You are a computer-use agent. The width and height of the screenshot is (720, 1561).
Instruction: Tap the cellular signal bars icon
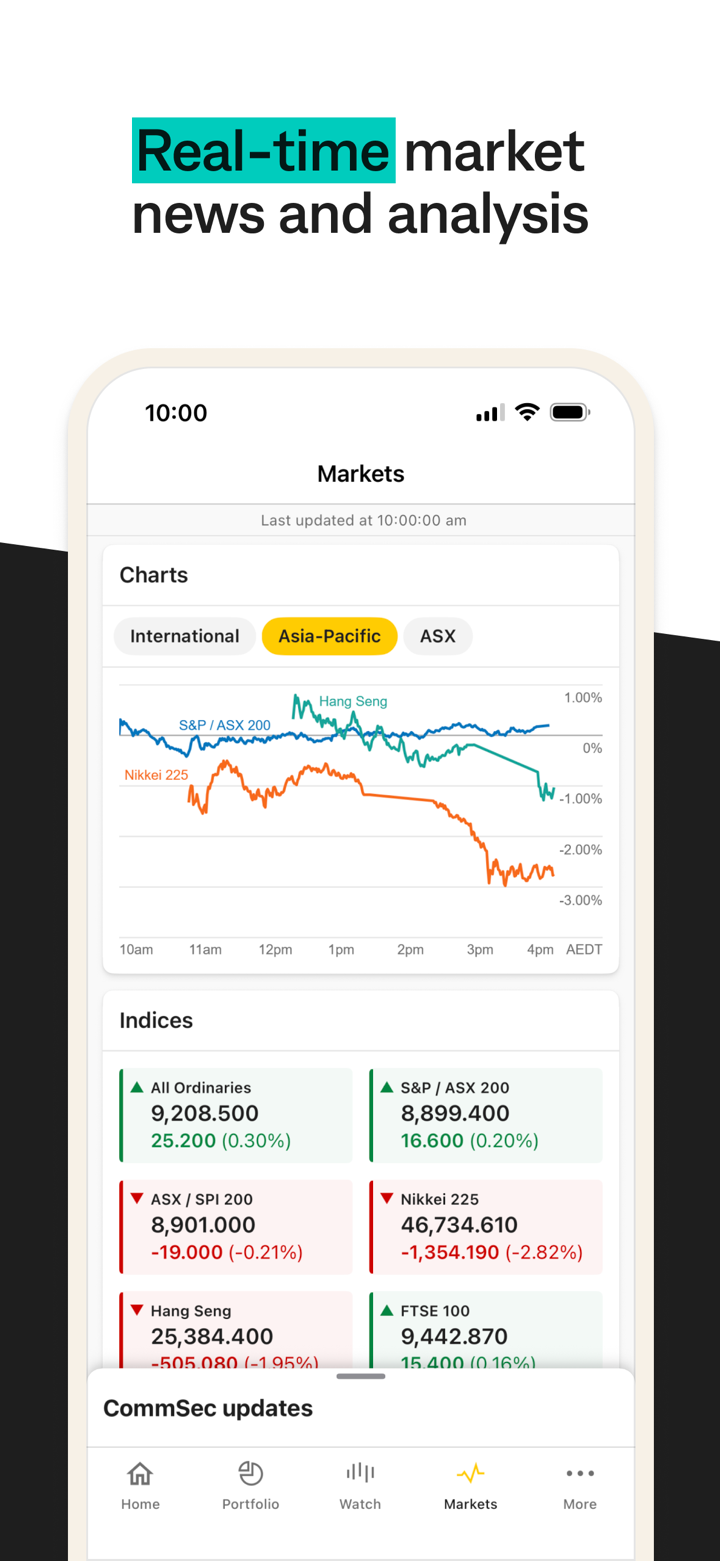click(x=490, y=413)
